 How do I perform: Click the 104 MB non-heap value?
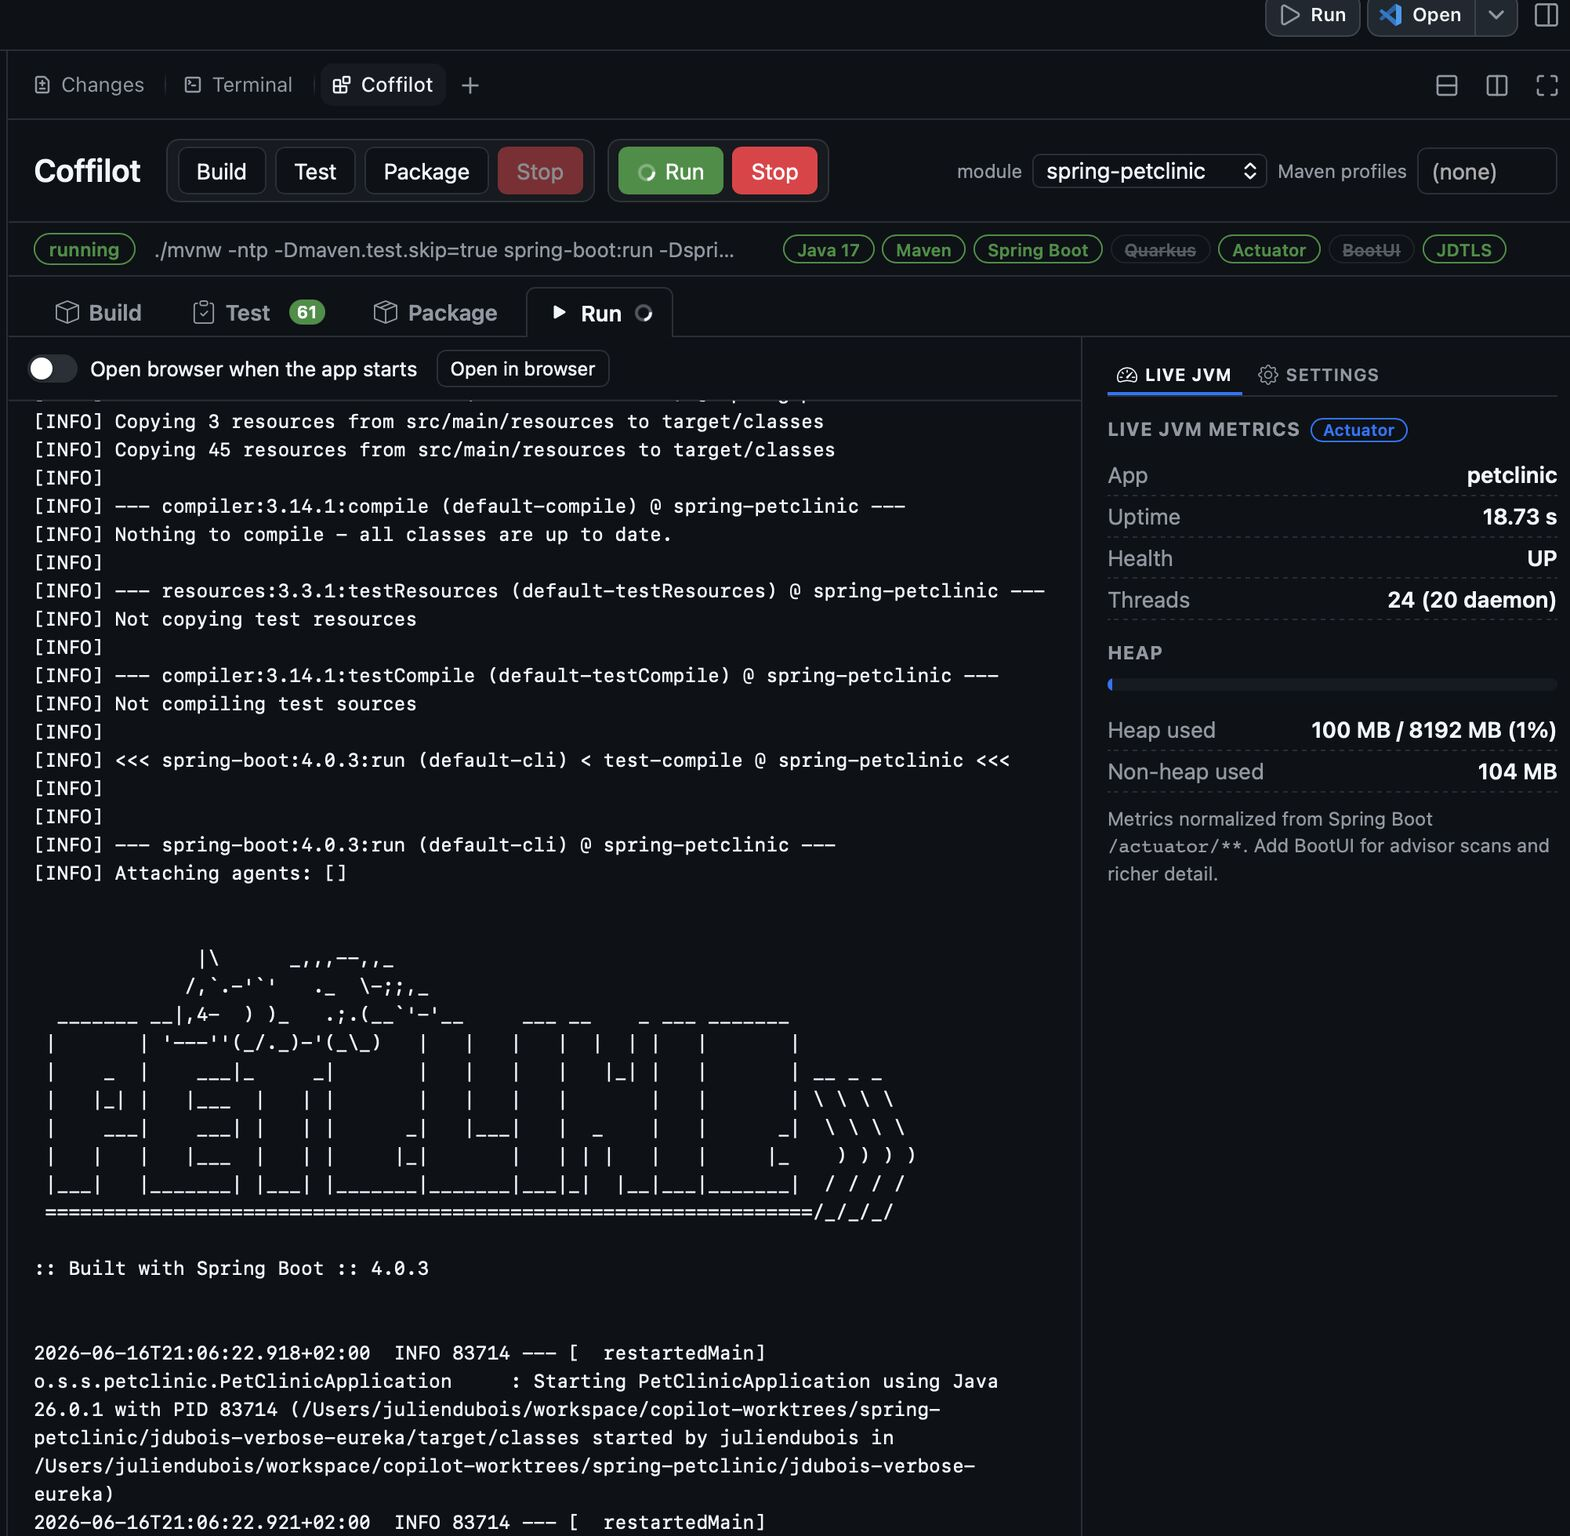[1517, 772]
